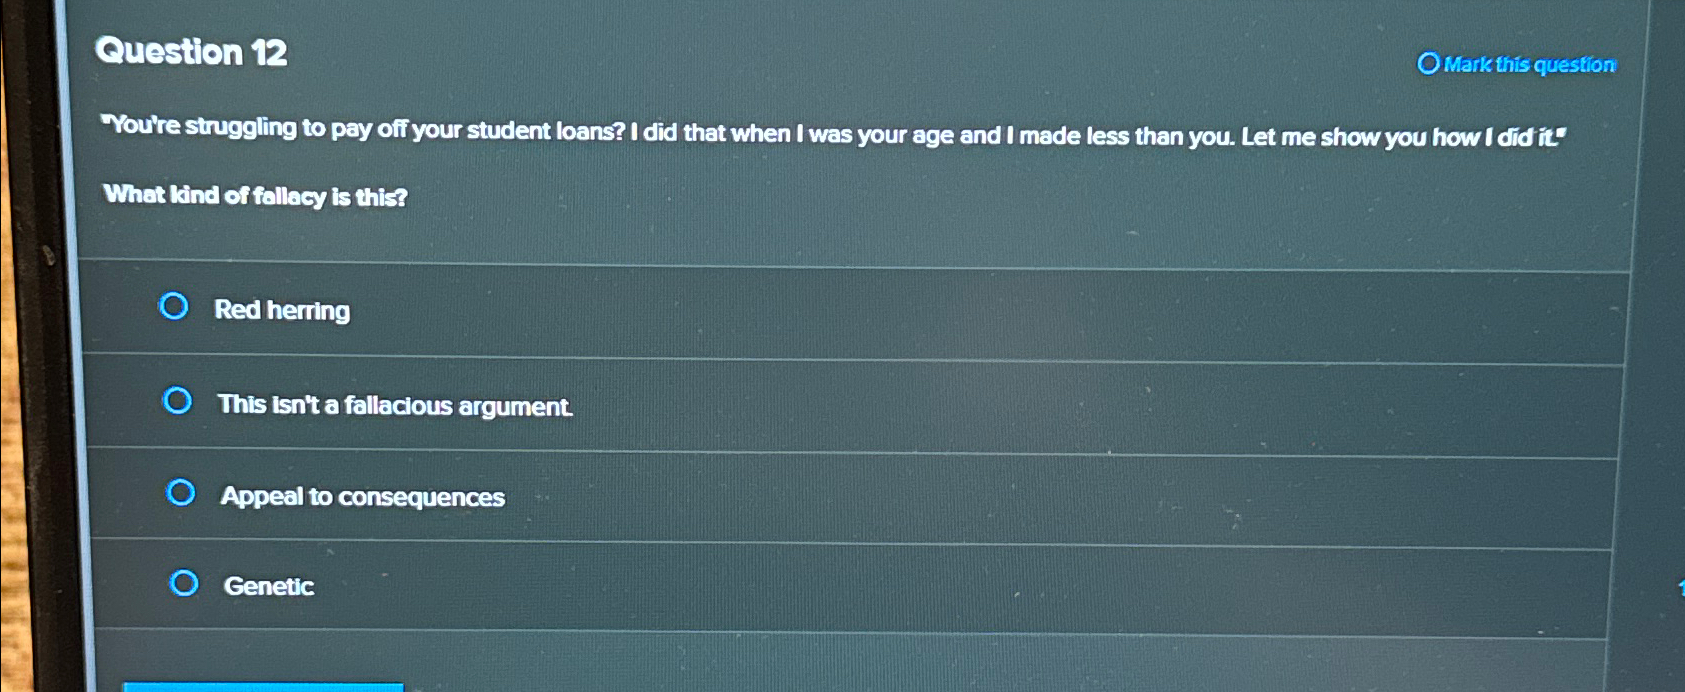Click the Mark this question link
This screenshot has width=1685, height=692.
point(1528,64)
